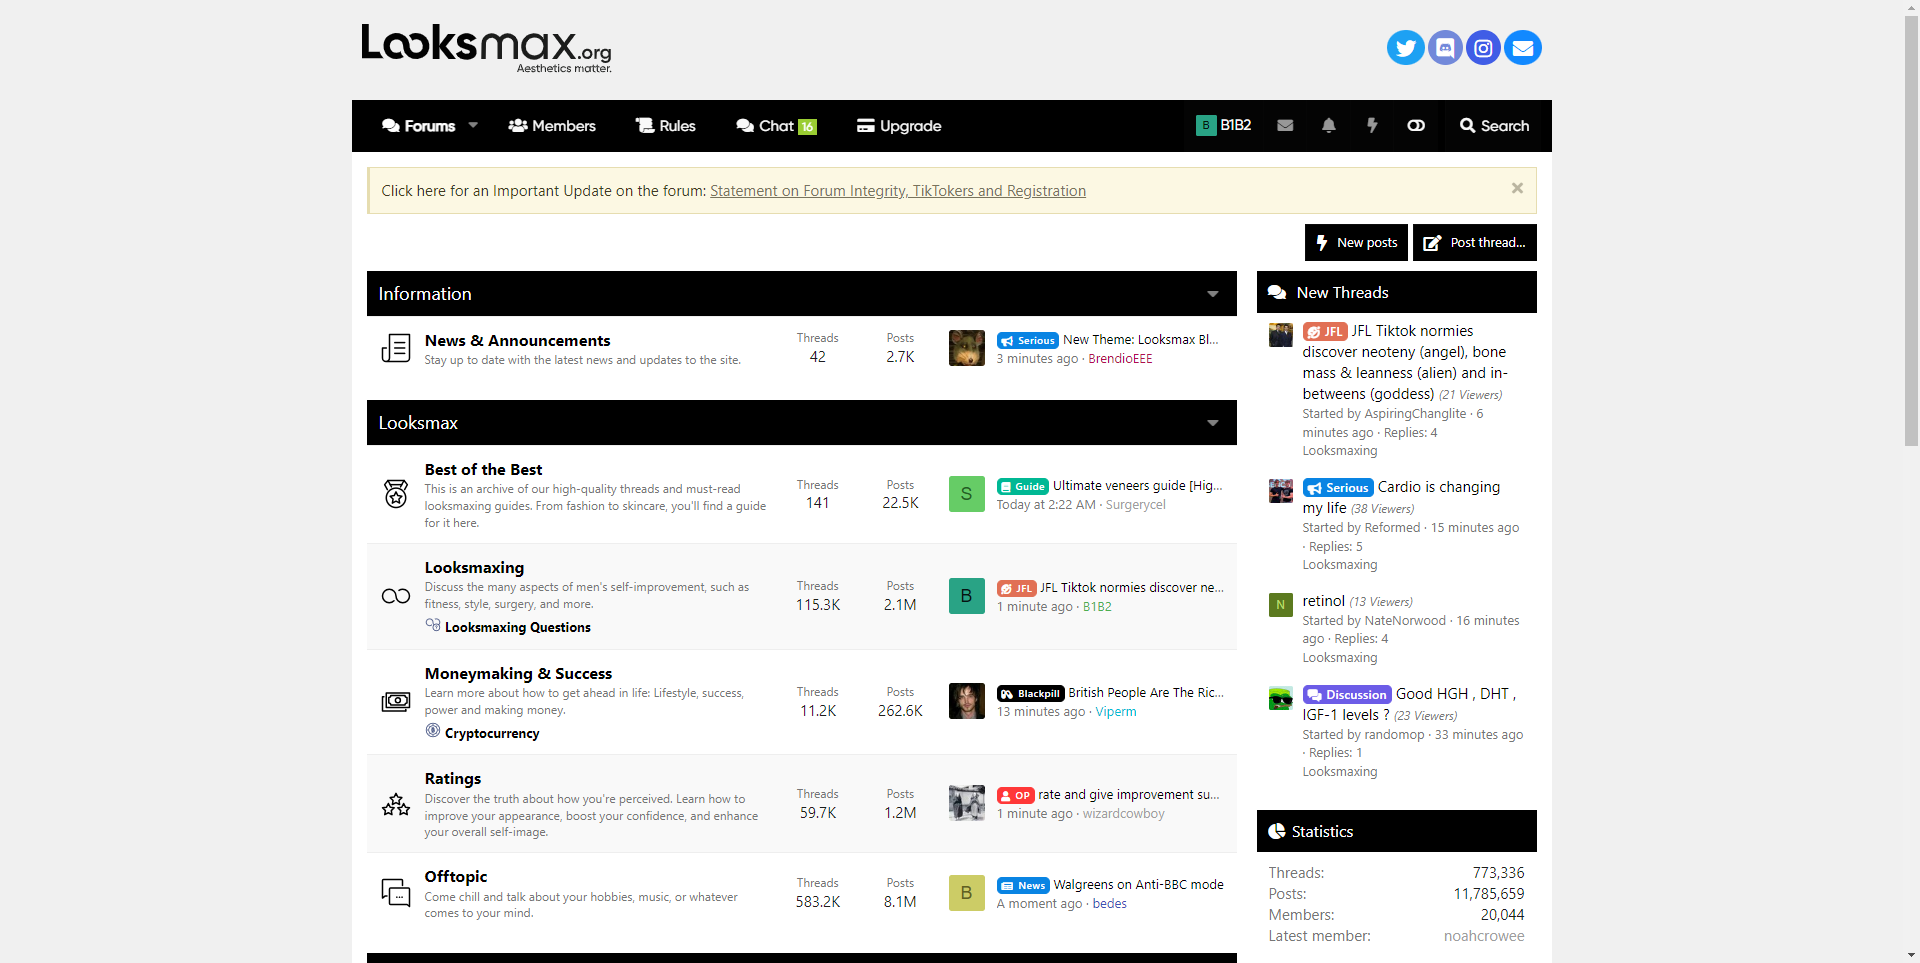Toggle the style switch icon in navbar
1920x963 pixels.
pos(1416,126)
